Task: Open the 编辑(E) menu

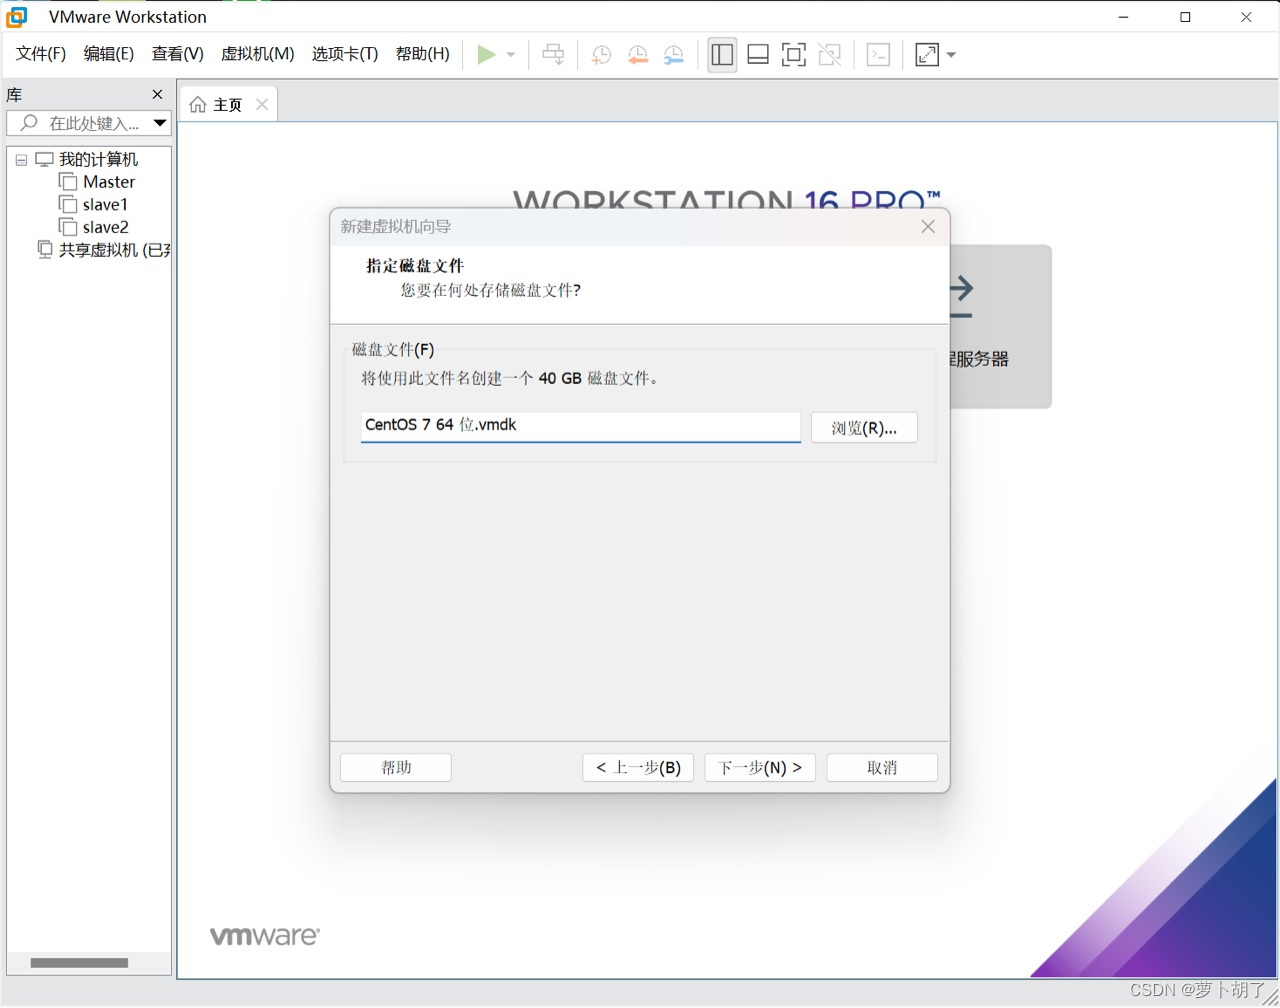Action: coord(109,54)
